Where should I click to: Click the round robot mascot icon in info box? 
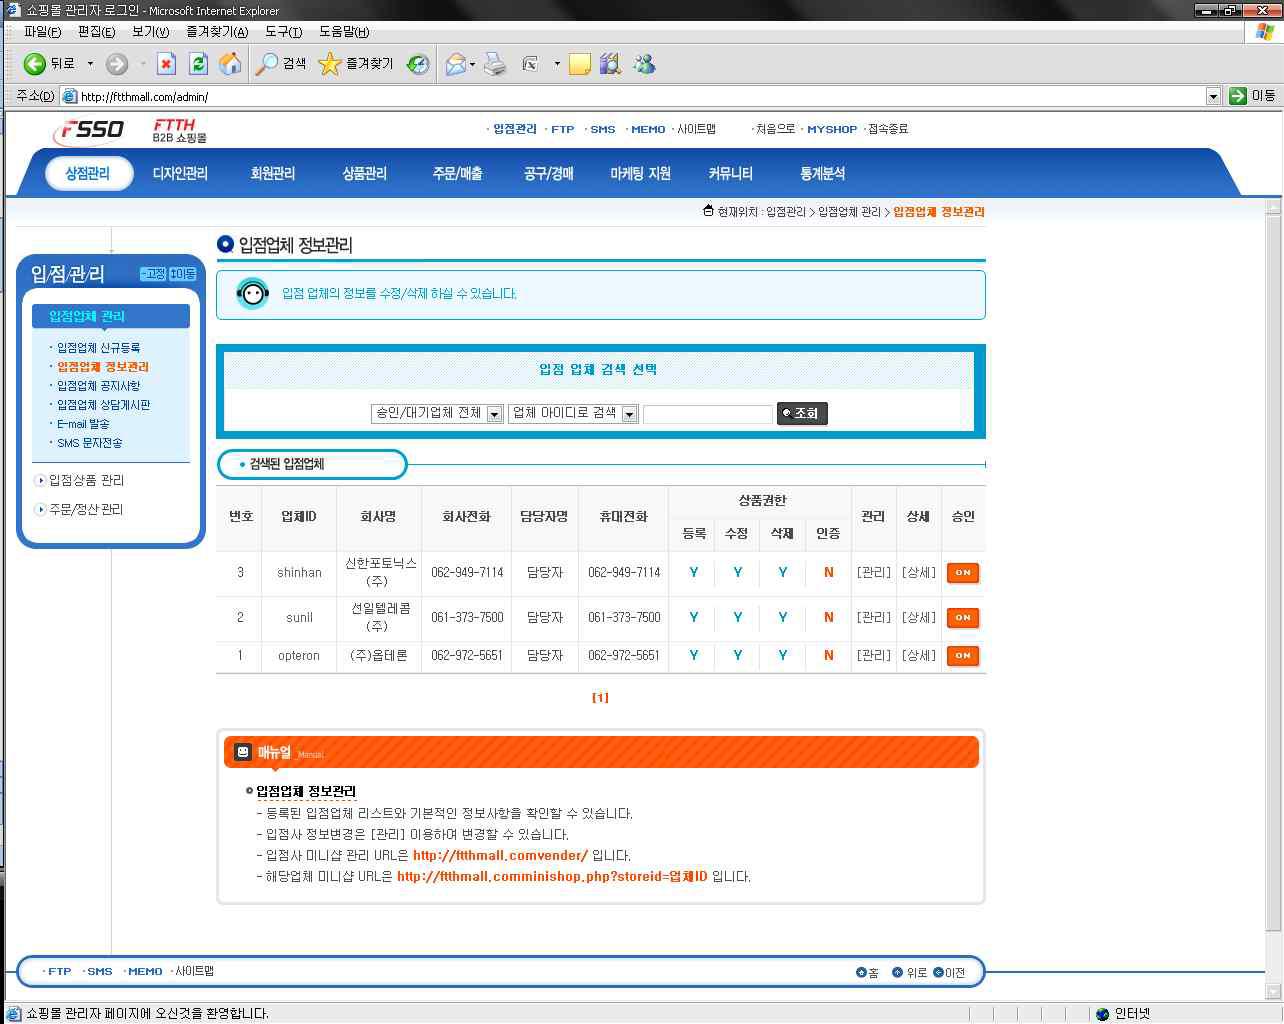coord(253,294)
